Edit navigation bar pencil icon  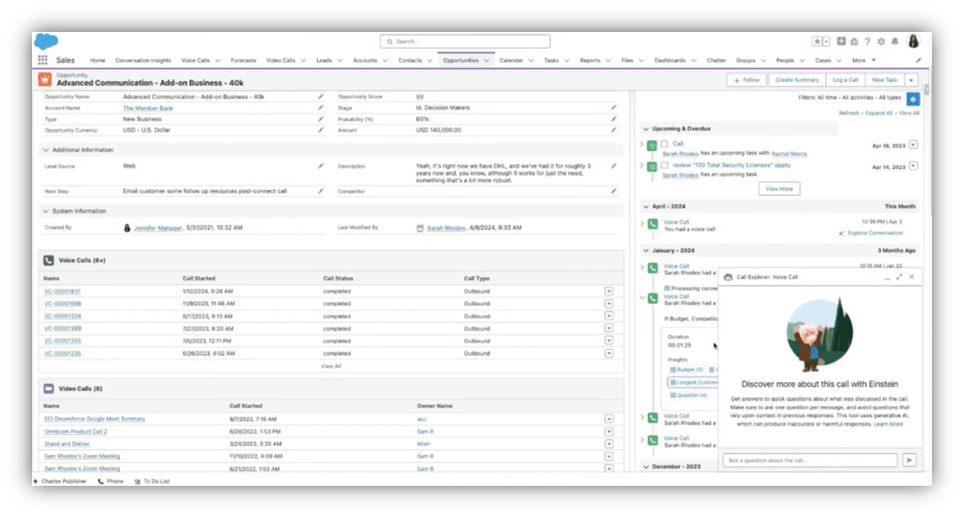click(919, 60)
